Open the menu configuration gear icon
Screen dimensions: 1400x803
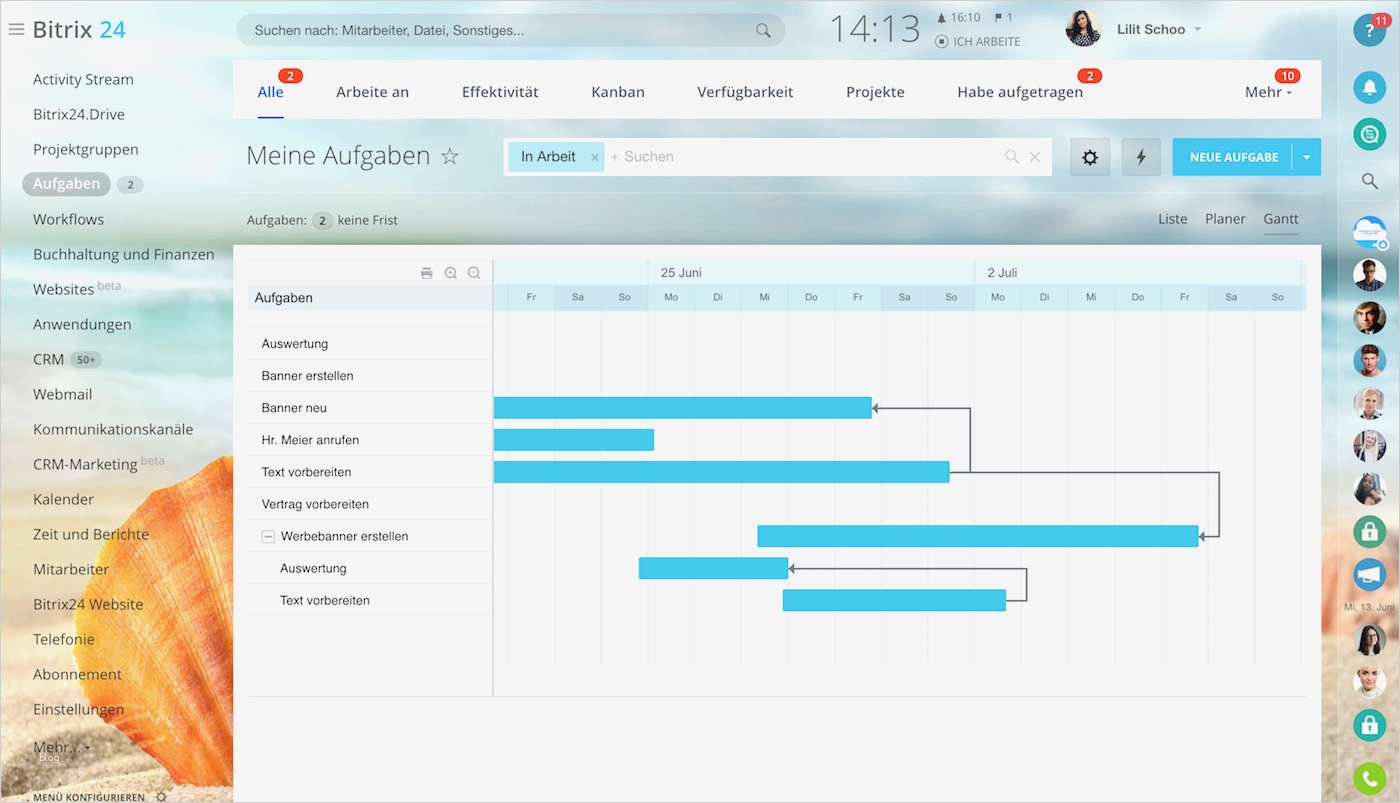[x=161, y=797]
